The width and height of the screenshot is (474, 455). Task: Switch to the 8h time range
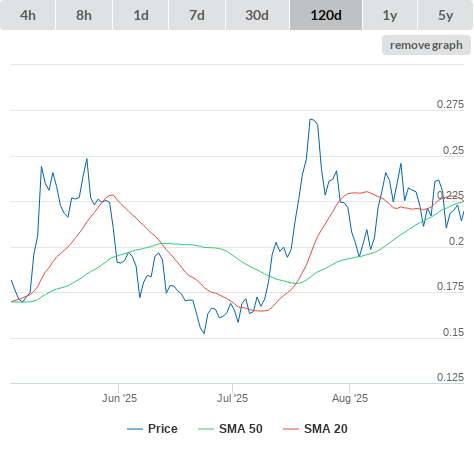point(84,15)
